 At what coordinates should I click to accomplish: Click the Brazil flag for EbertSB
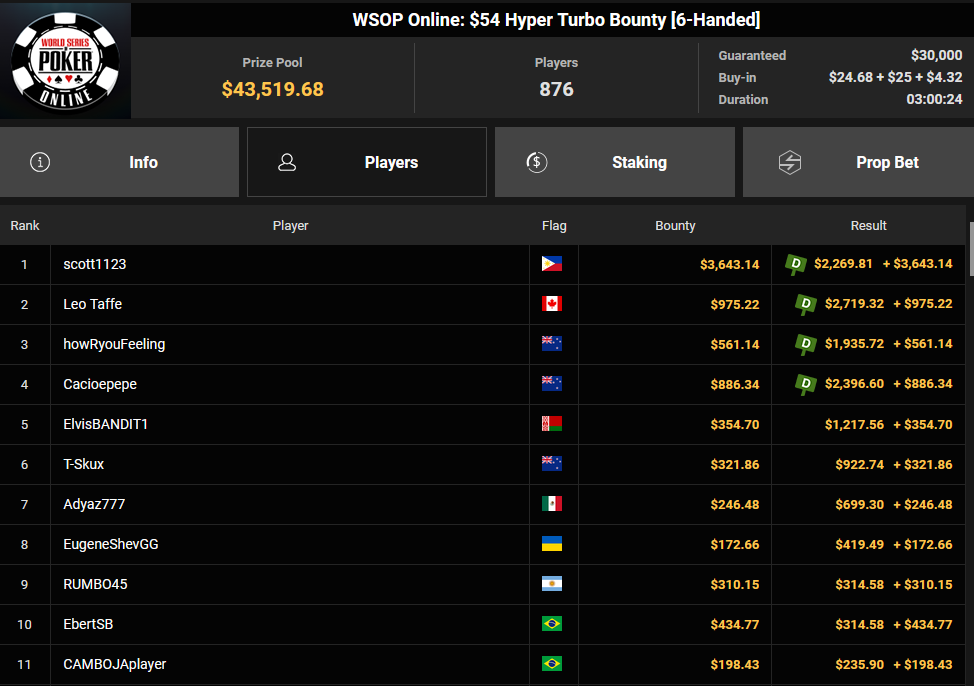[x=552, y=624]
